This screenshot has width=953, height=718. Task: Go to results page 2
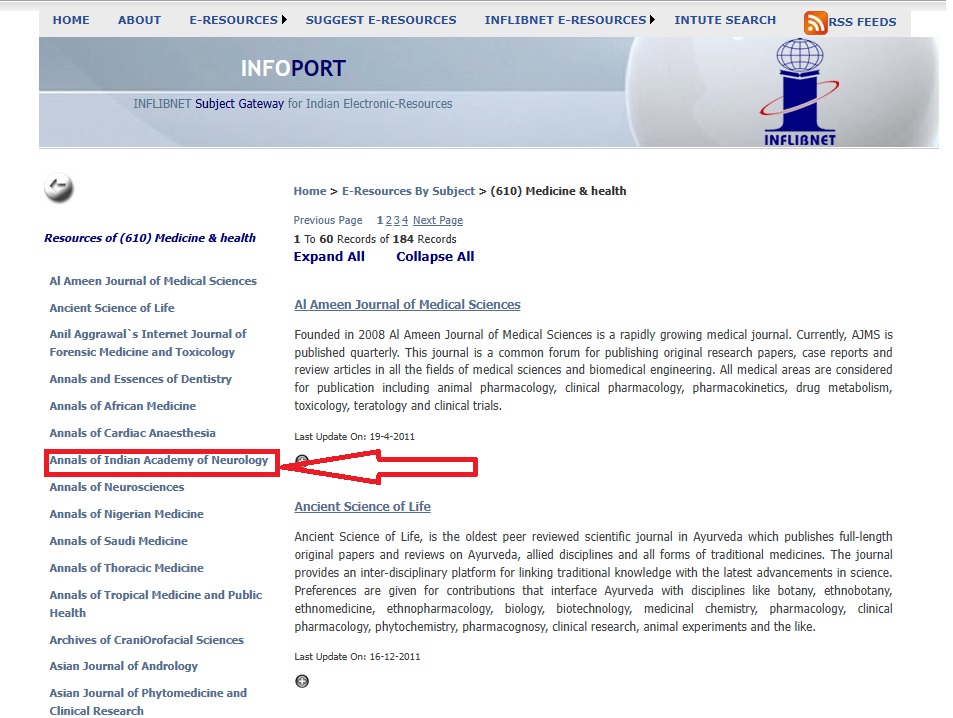(388, 220)
